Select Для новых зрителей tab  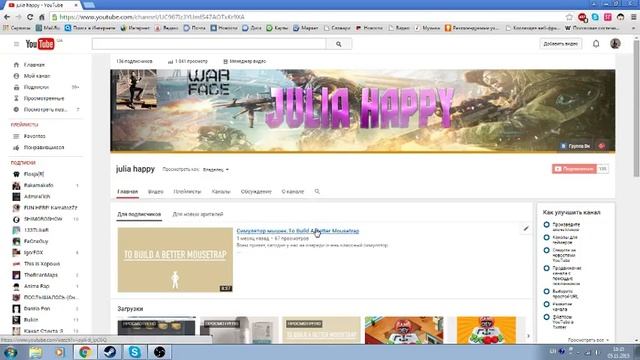click(x=198, y=214)
